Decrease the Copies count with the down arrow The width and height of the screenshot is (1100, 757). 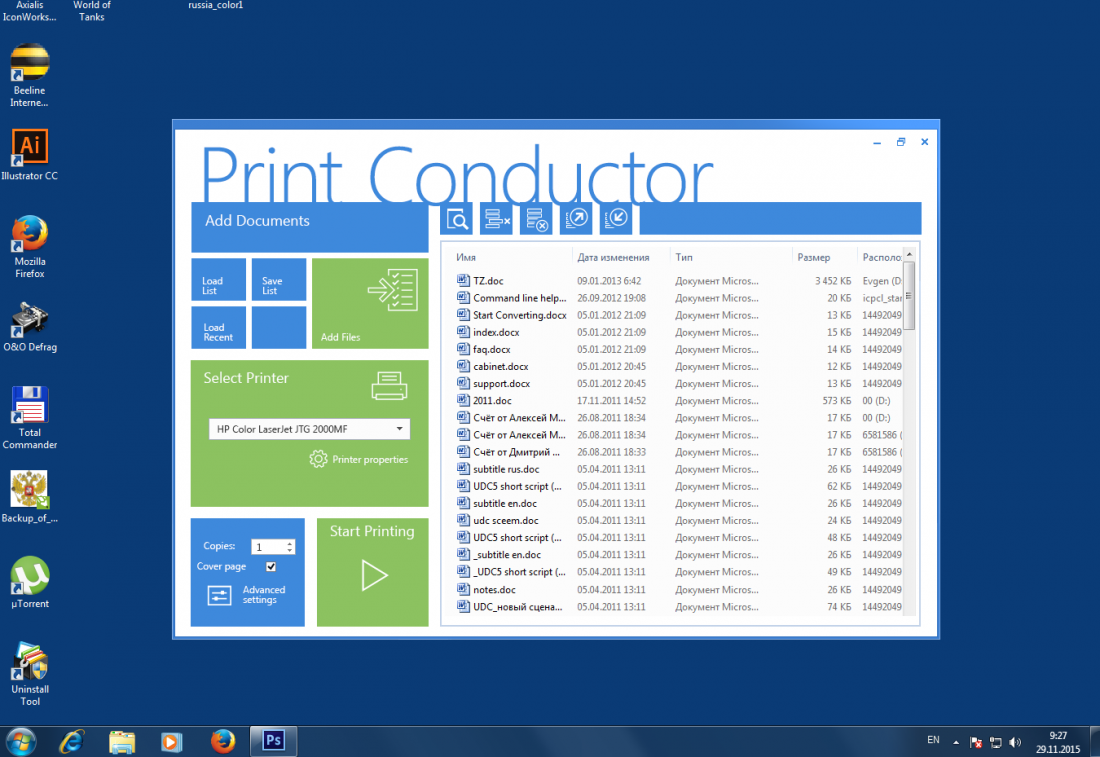(x=290, y=550)
